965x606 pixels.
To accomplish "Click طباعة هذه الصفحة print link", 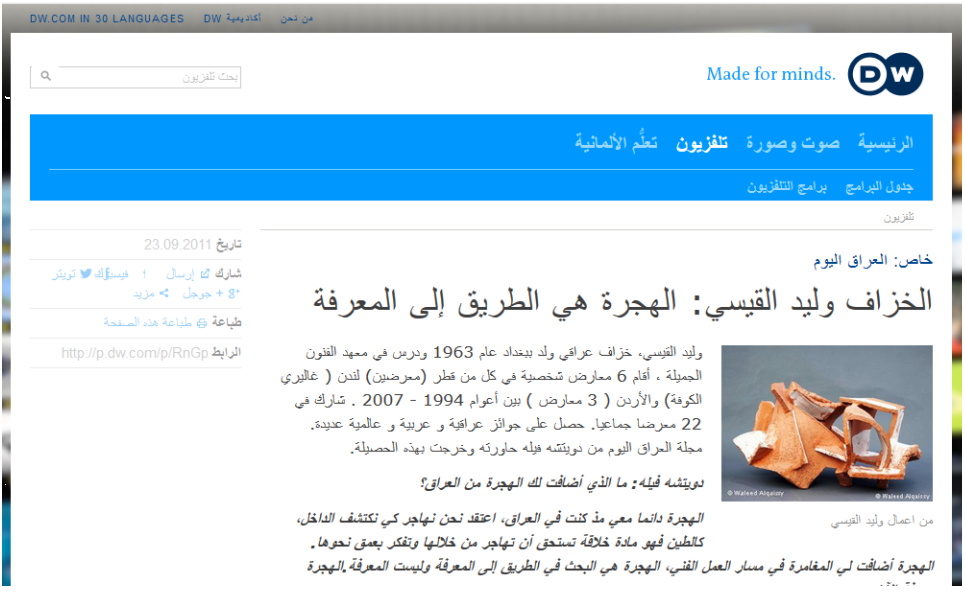I will (x=148, y=323).
